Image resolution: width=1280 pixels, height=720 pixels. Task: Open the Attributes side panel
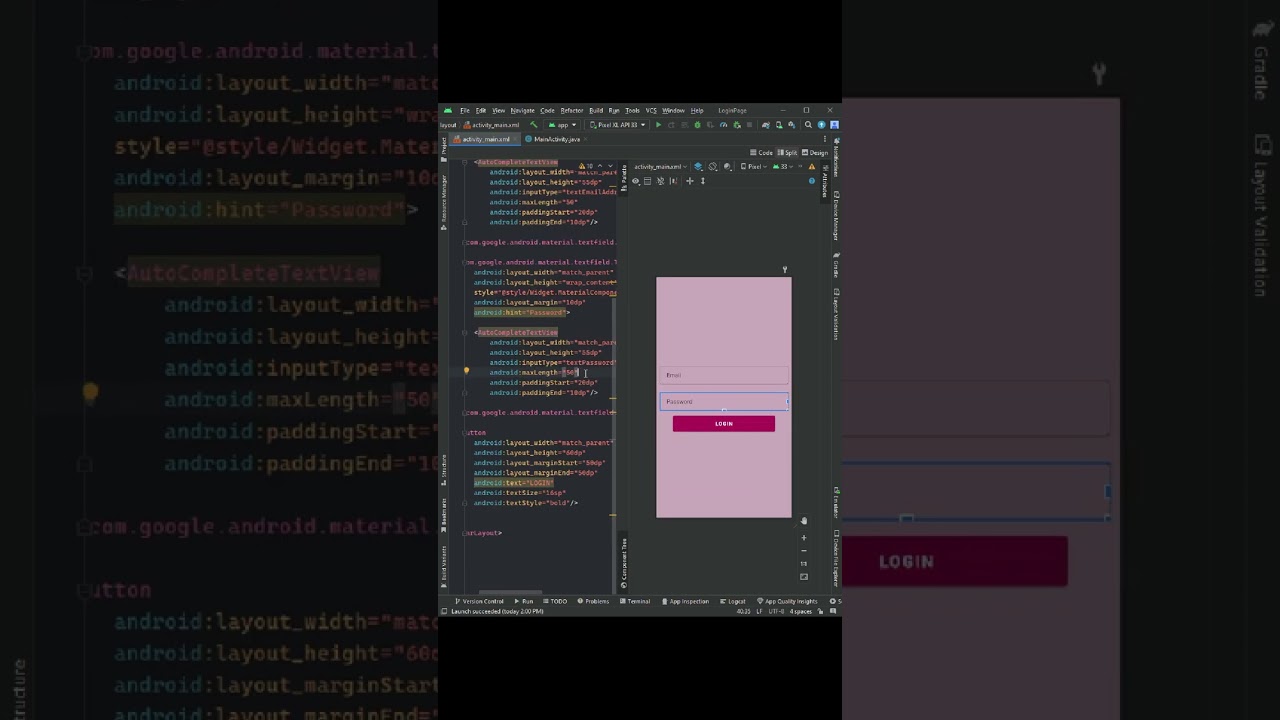coord(825,180)
